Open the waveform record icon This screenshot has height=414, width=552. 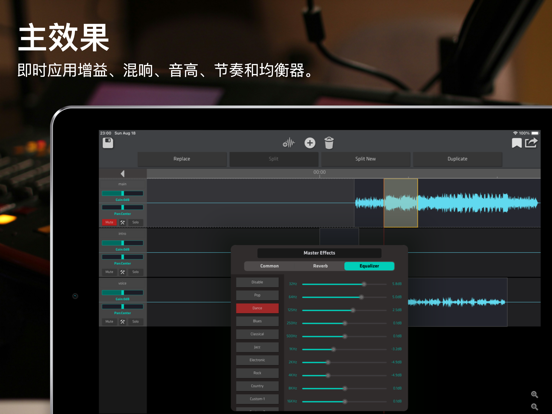289,143
